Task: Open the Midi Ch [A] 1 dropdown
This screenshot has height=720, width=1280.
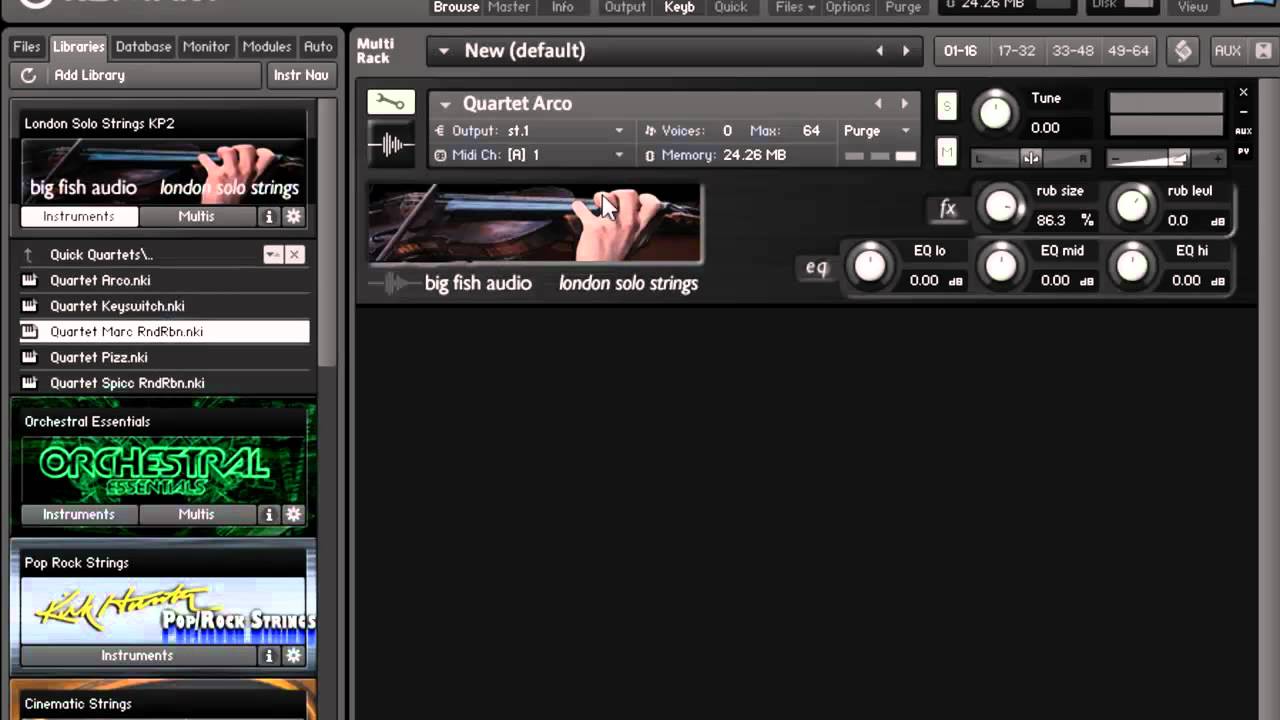Action: [619, 155]
